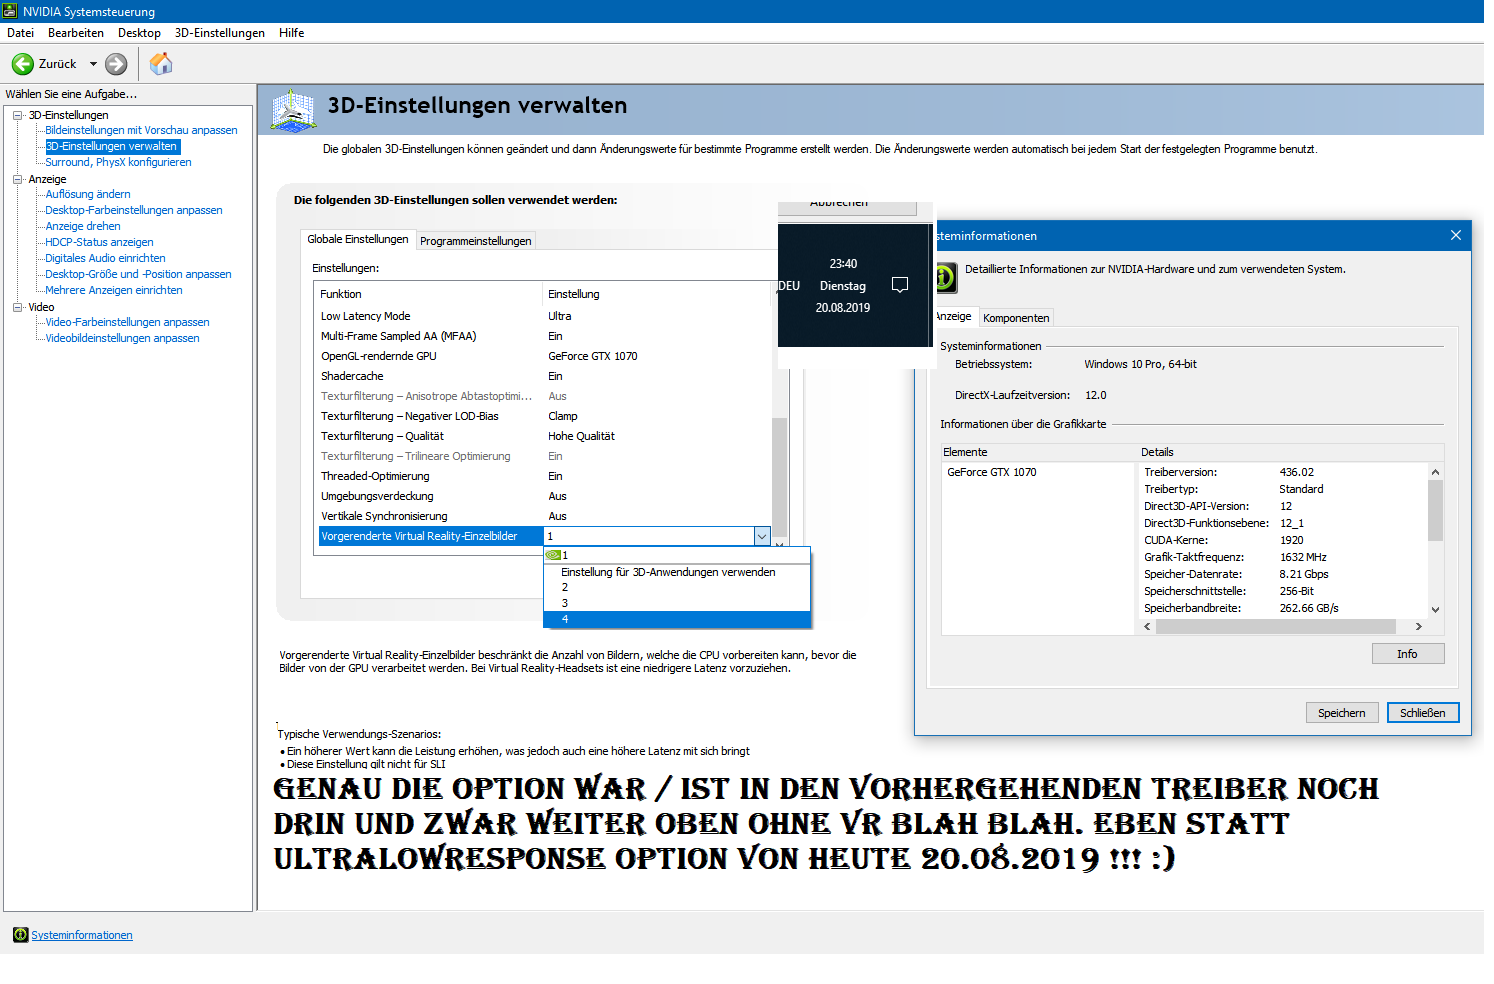Open Desktop-Farbeinstellungen anpassen
The image size is (1494, 984).
tap(134, 210)
